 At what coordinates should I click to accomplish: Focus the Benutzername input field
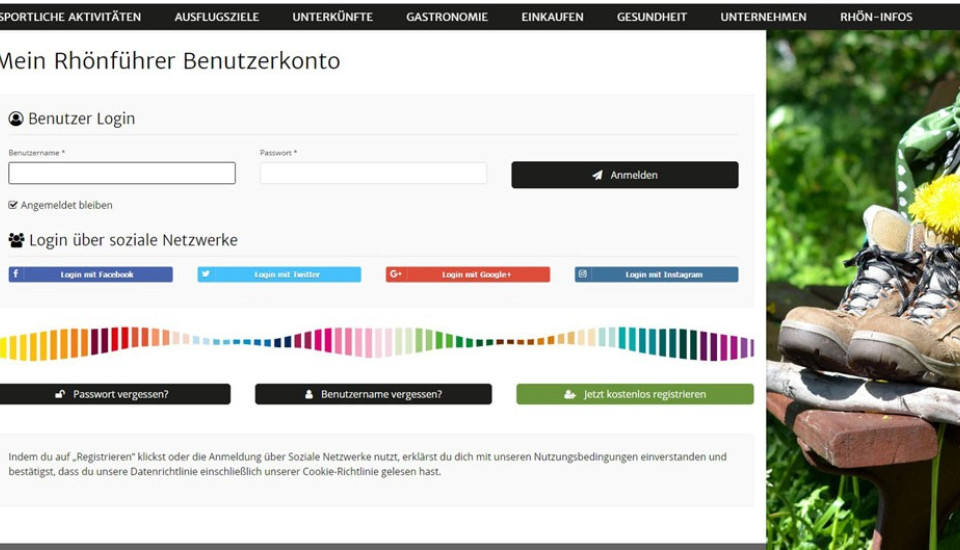coord(122,173)
